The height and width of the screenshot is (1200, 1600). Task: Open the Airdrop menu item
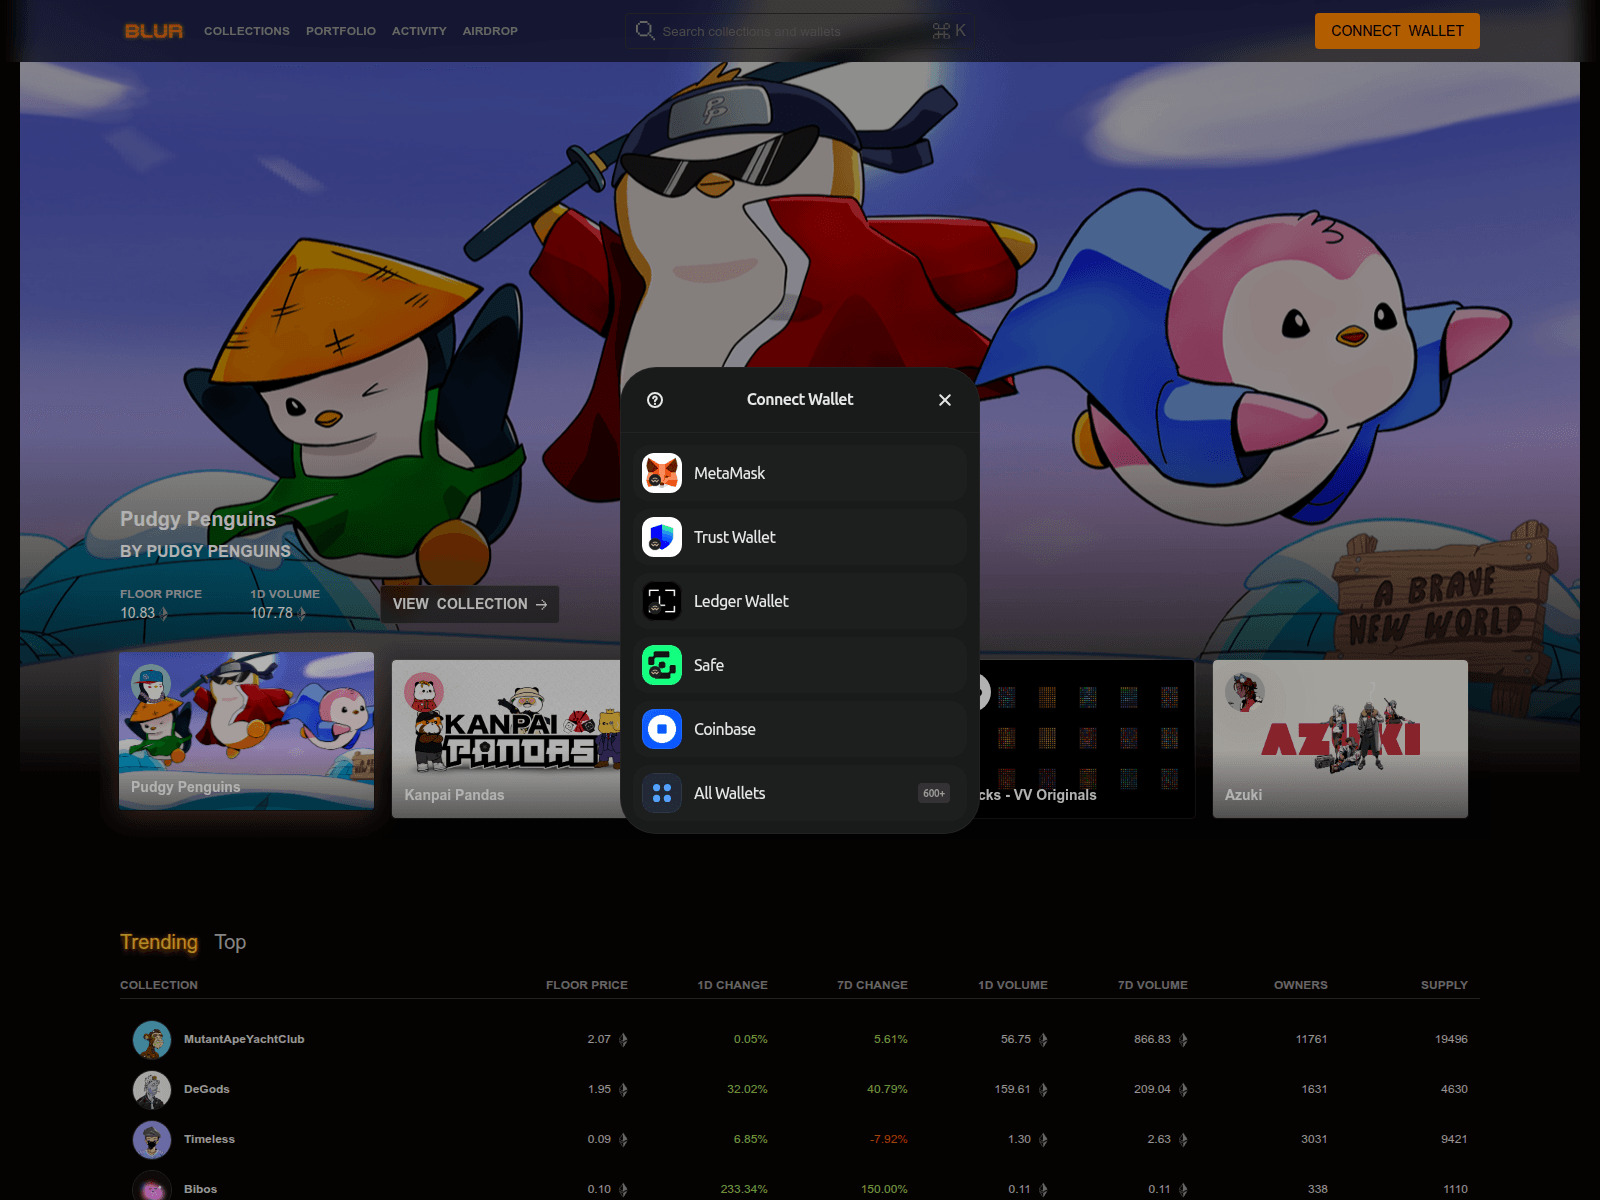[490, 31]
